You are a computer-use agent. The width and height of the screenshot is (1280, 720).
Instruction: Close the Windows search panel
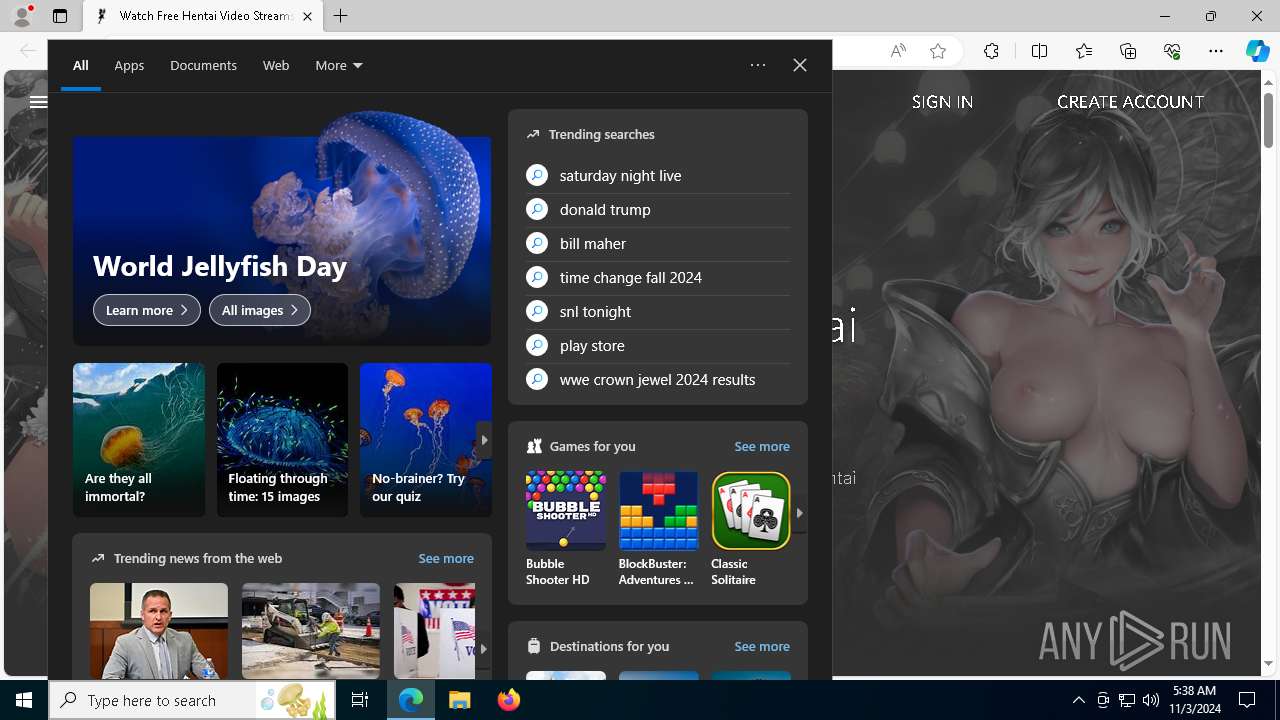[800, 65]
